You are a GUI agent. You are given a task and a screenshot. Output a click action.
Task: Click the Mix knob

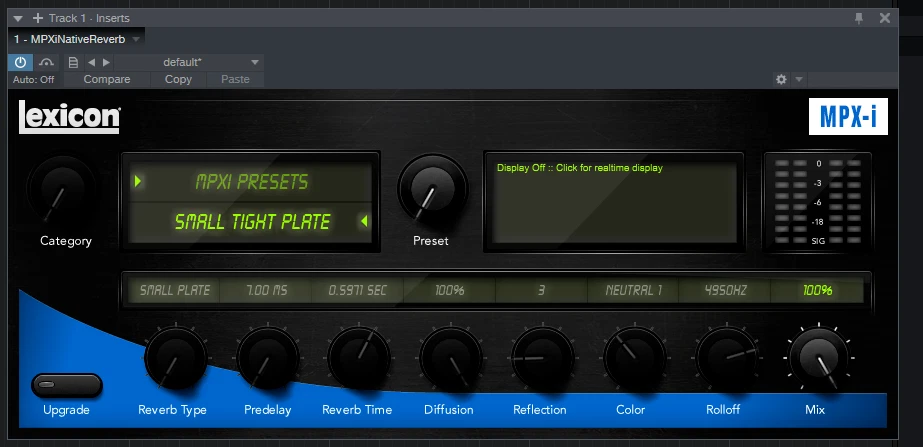pos(819,357)
